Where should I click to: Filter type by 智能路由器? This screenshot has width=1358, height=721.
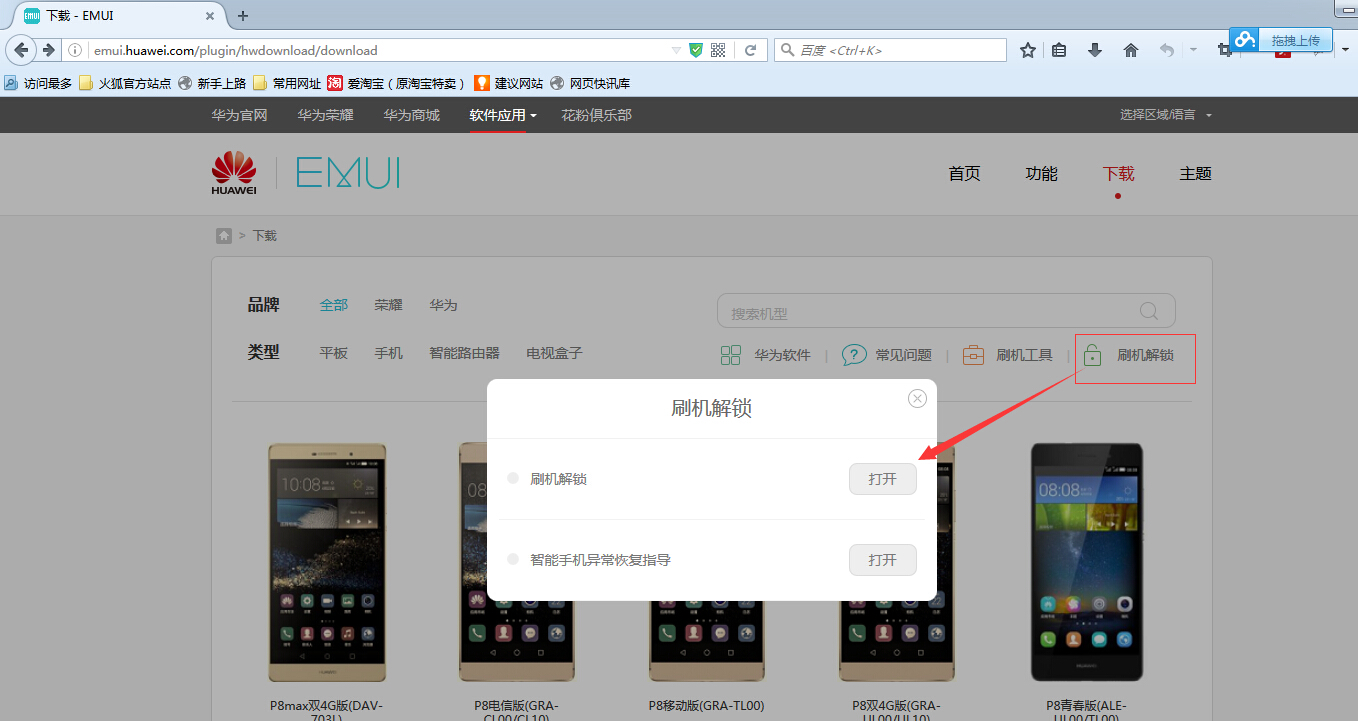point(464,353)
